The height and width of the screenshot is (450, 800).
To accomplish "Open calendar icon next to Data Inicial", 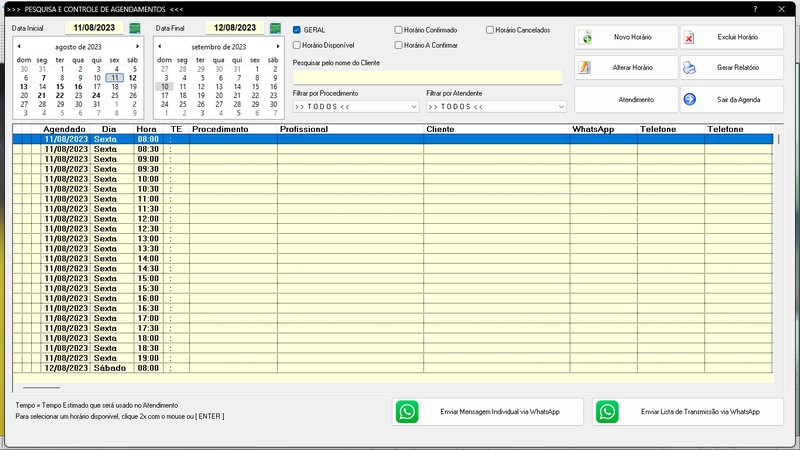I will pos(135,28).
